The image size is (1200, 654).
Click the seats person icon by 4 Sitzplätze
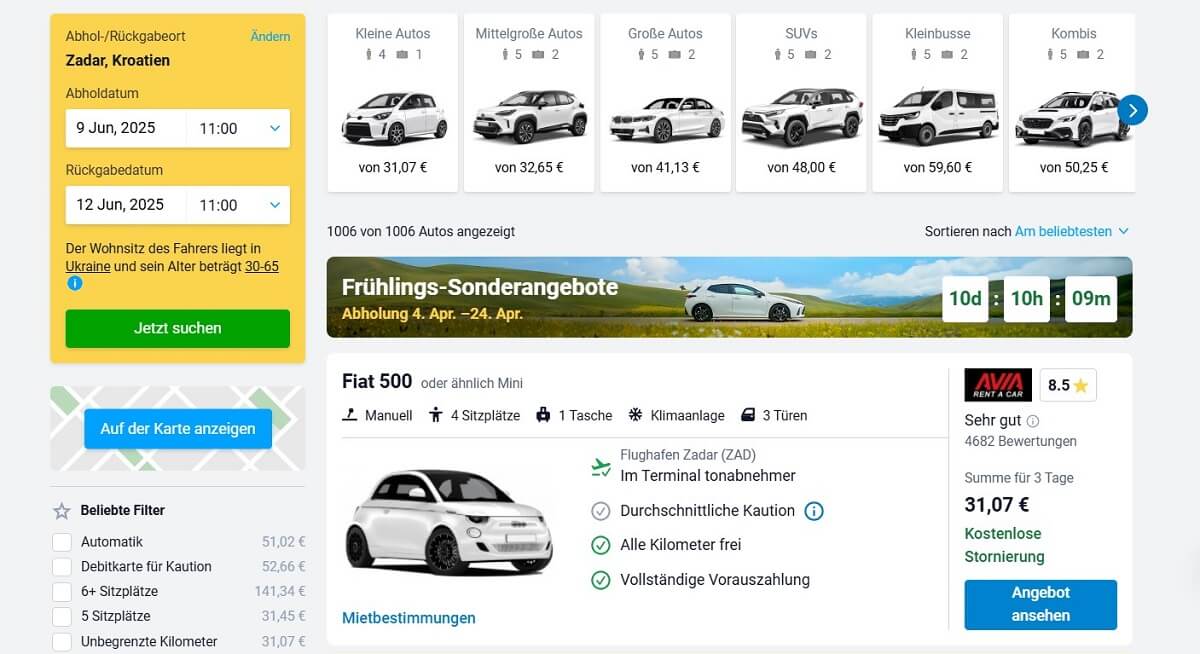click(x=436, y=415)
